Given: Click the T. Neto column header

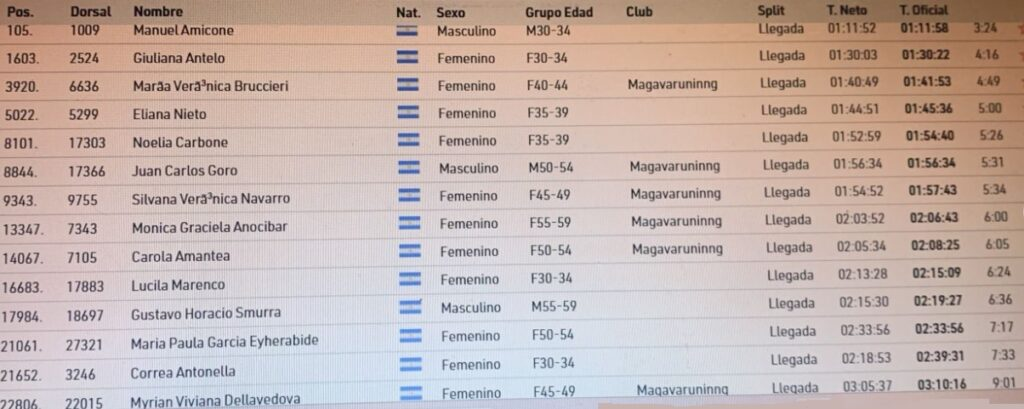Looking at the screenshot, I should 847,10.
